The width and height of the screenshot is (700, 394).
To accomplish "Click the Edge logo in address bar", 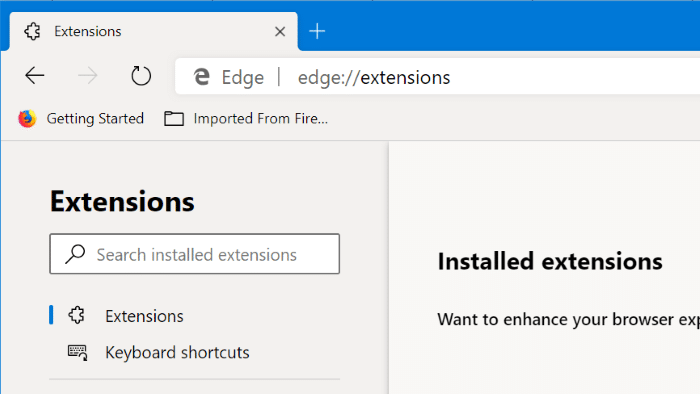I will click(201, 77).
